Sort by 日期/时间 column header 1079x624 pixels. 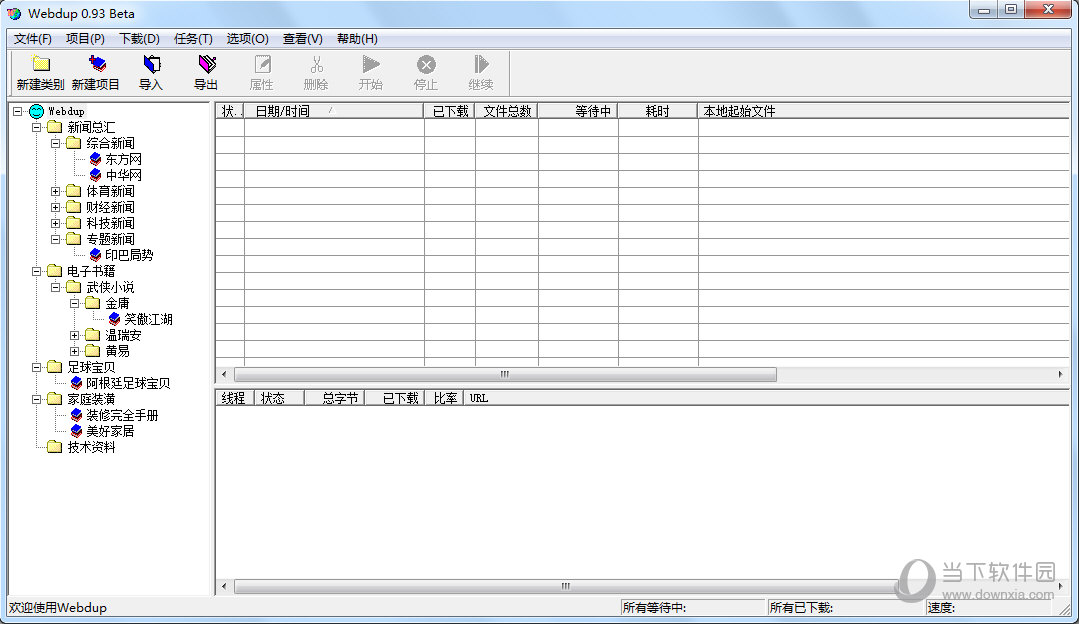[334, 111]
